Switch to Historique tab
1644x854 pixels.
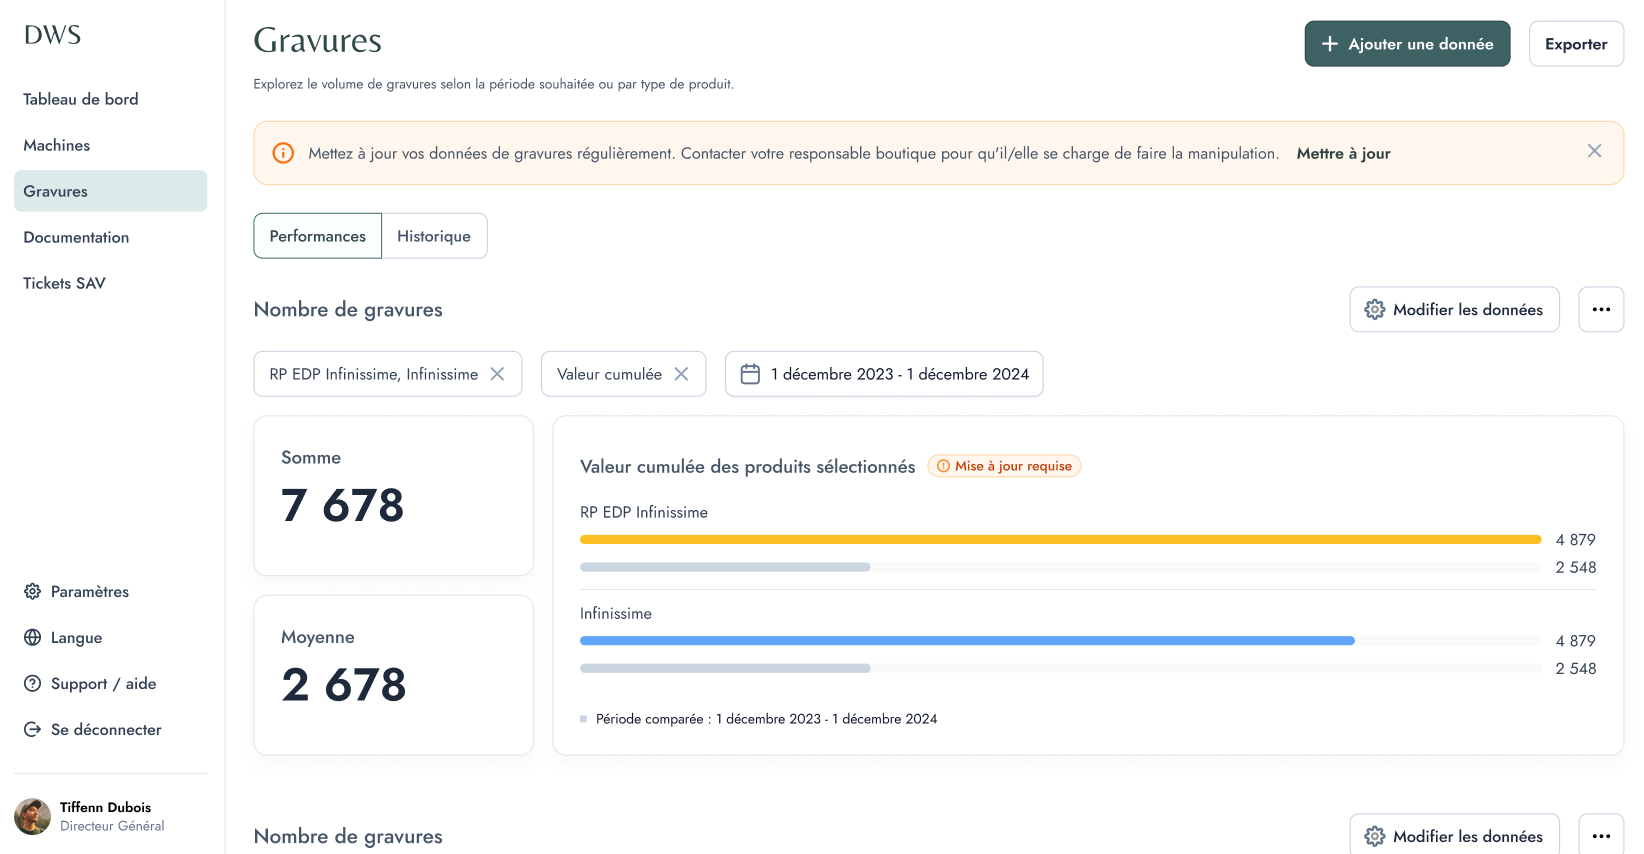point(434,236)
